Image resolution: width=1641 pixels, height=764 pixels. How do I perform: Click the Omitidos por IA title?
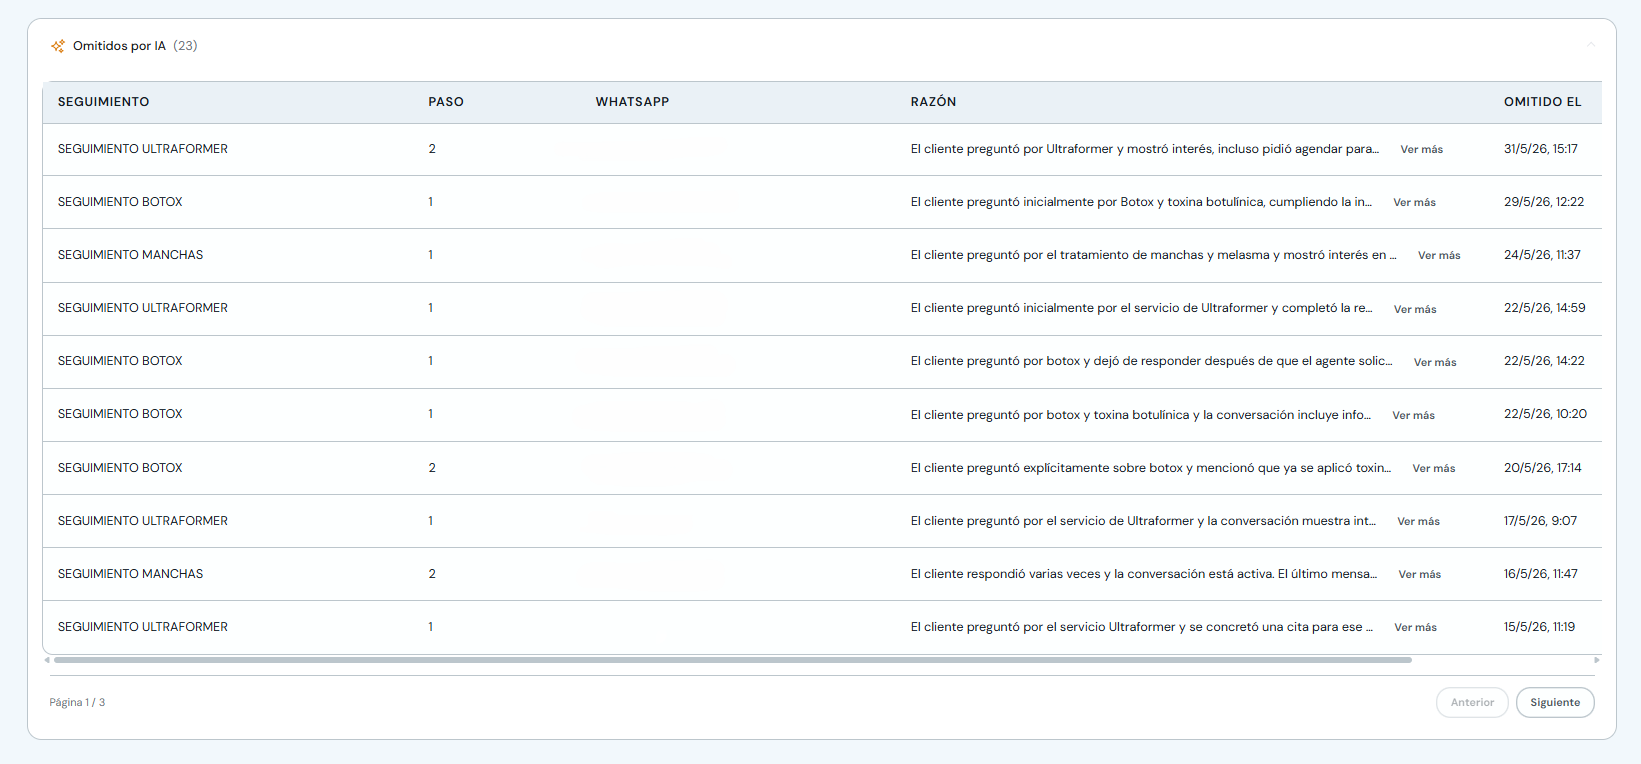pyautogui.click(x=119, y=46)
